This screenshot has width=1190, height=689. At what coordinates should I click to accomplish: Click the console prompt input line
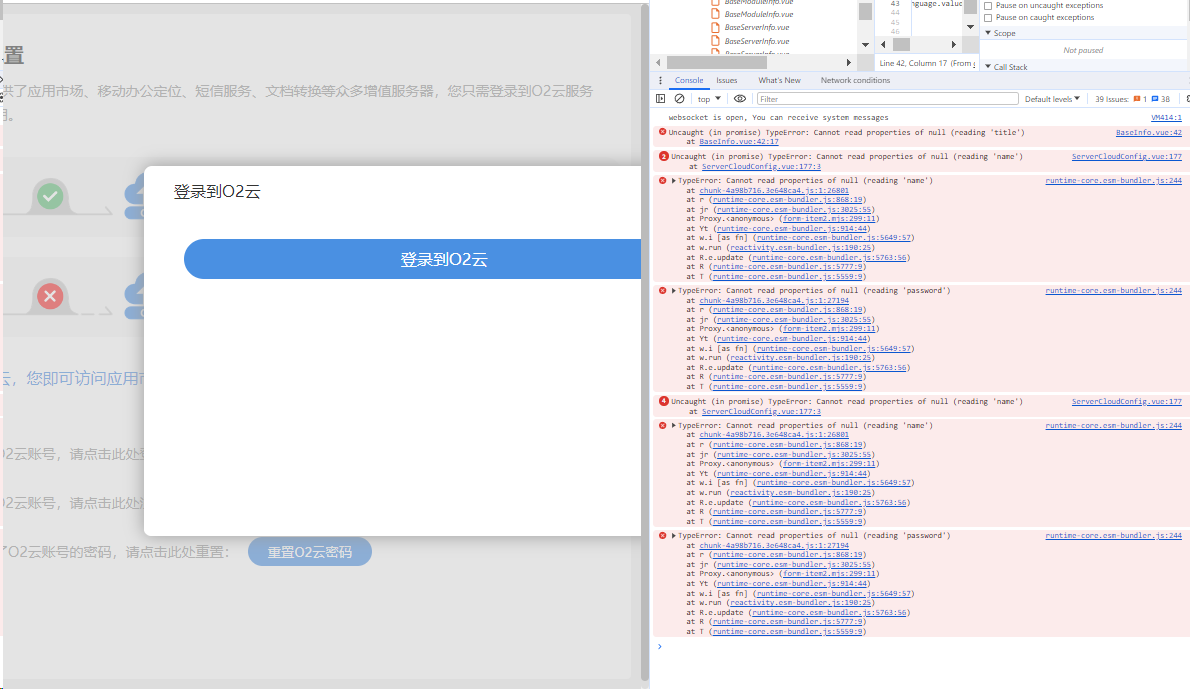tap(922, 647)
